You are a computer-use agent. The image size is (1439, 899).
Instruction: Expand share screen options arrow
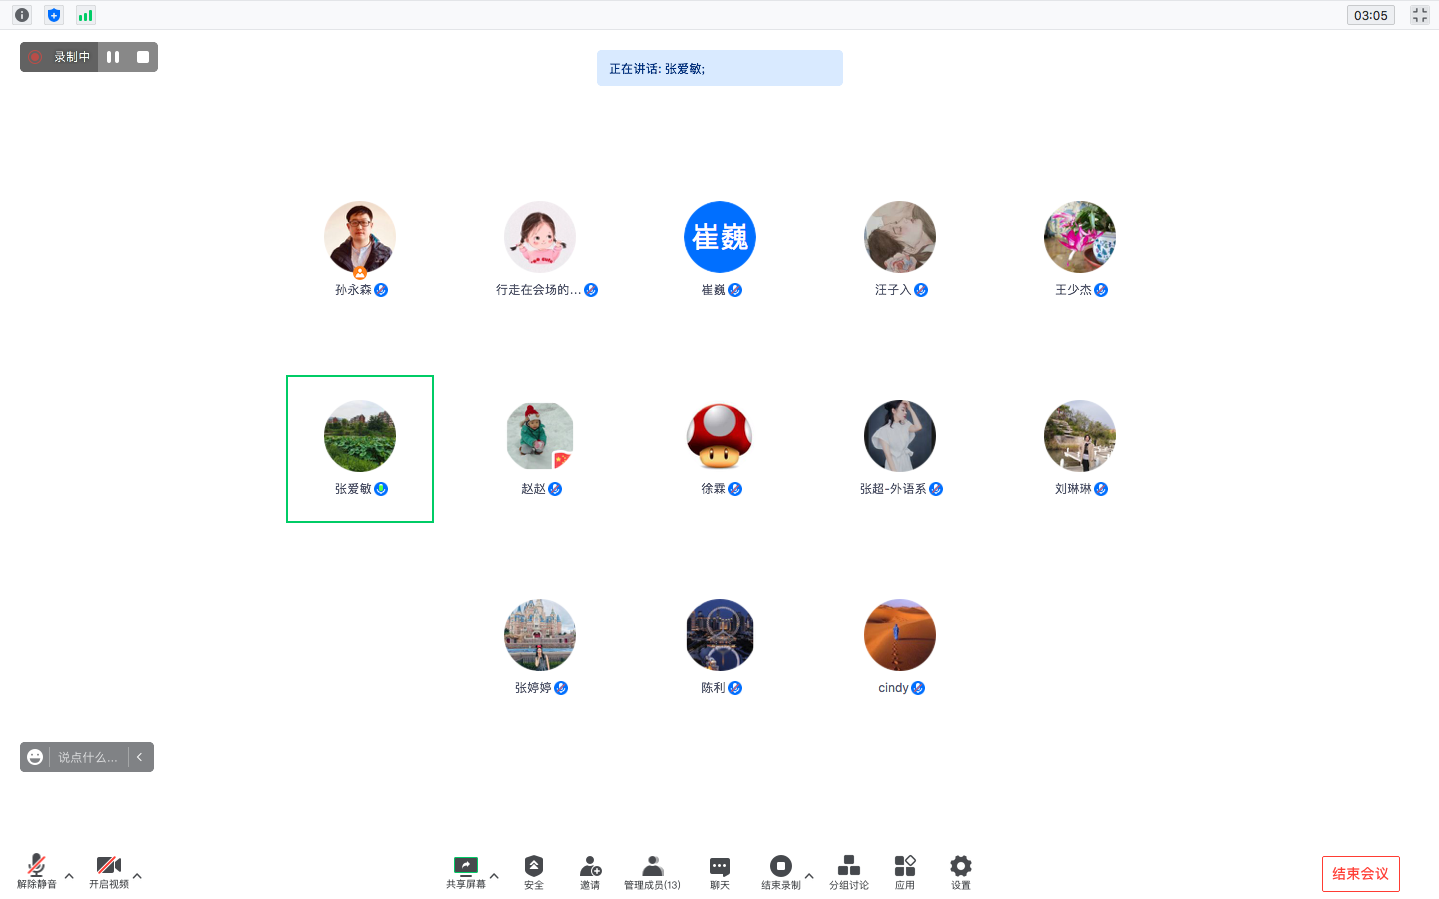(494, 876)
